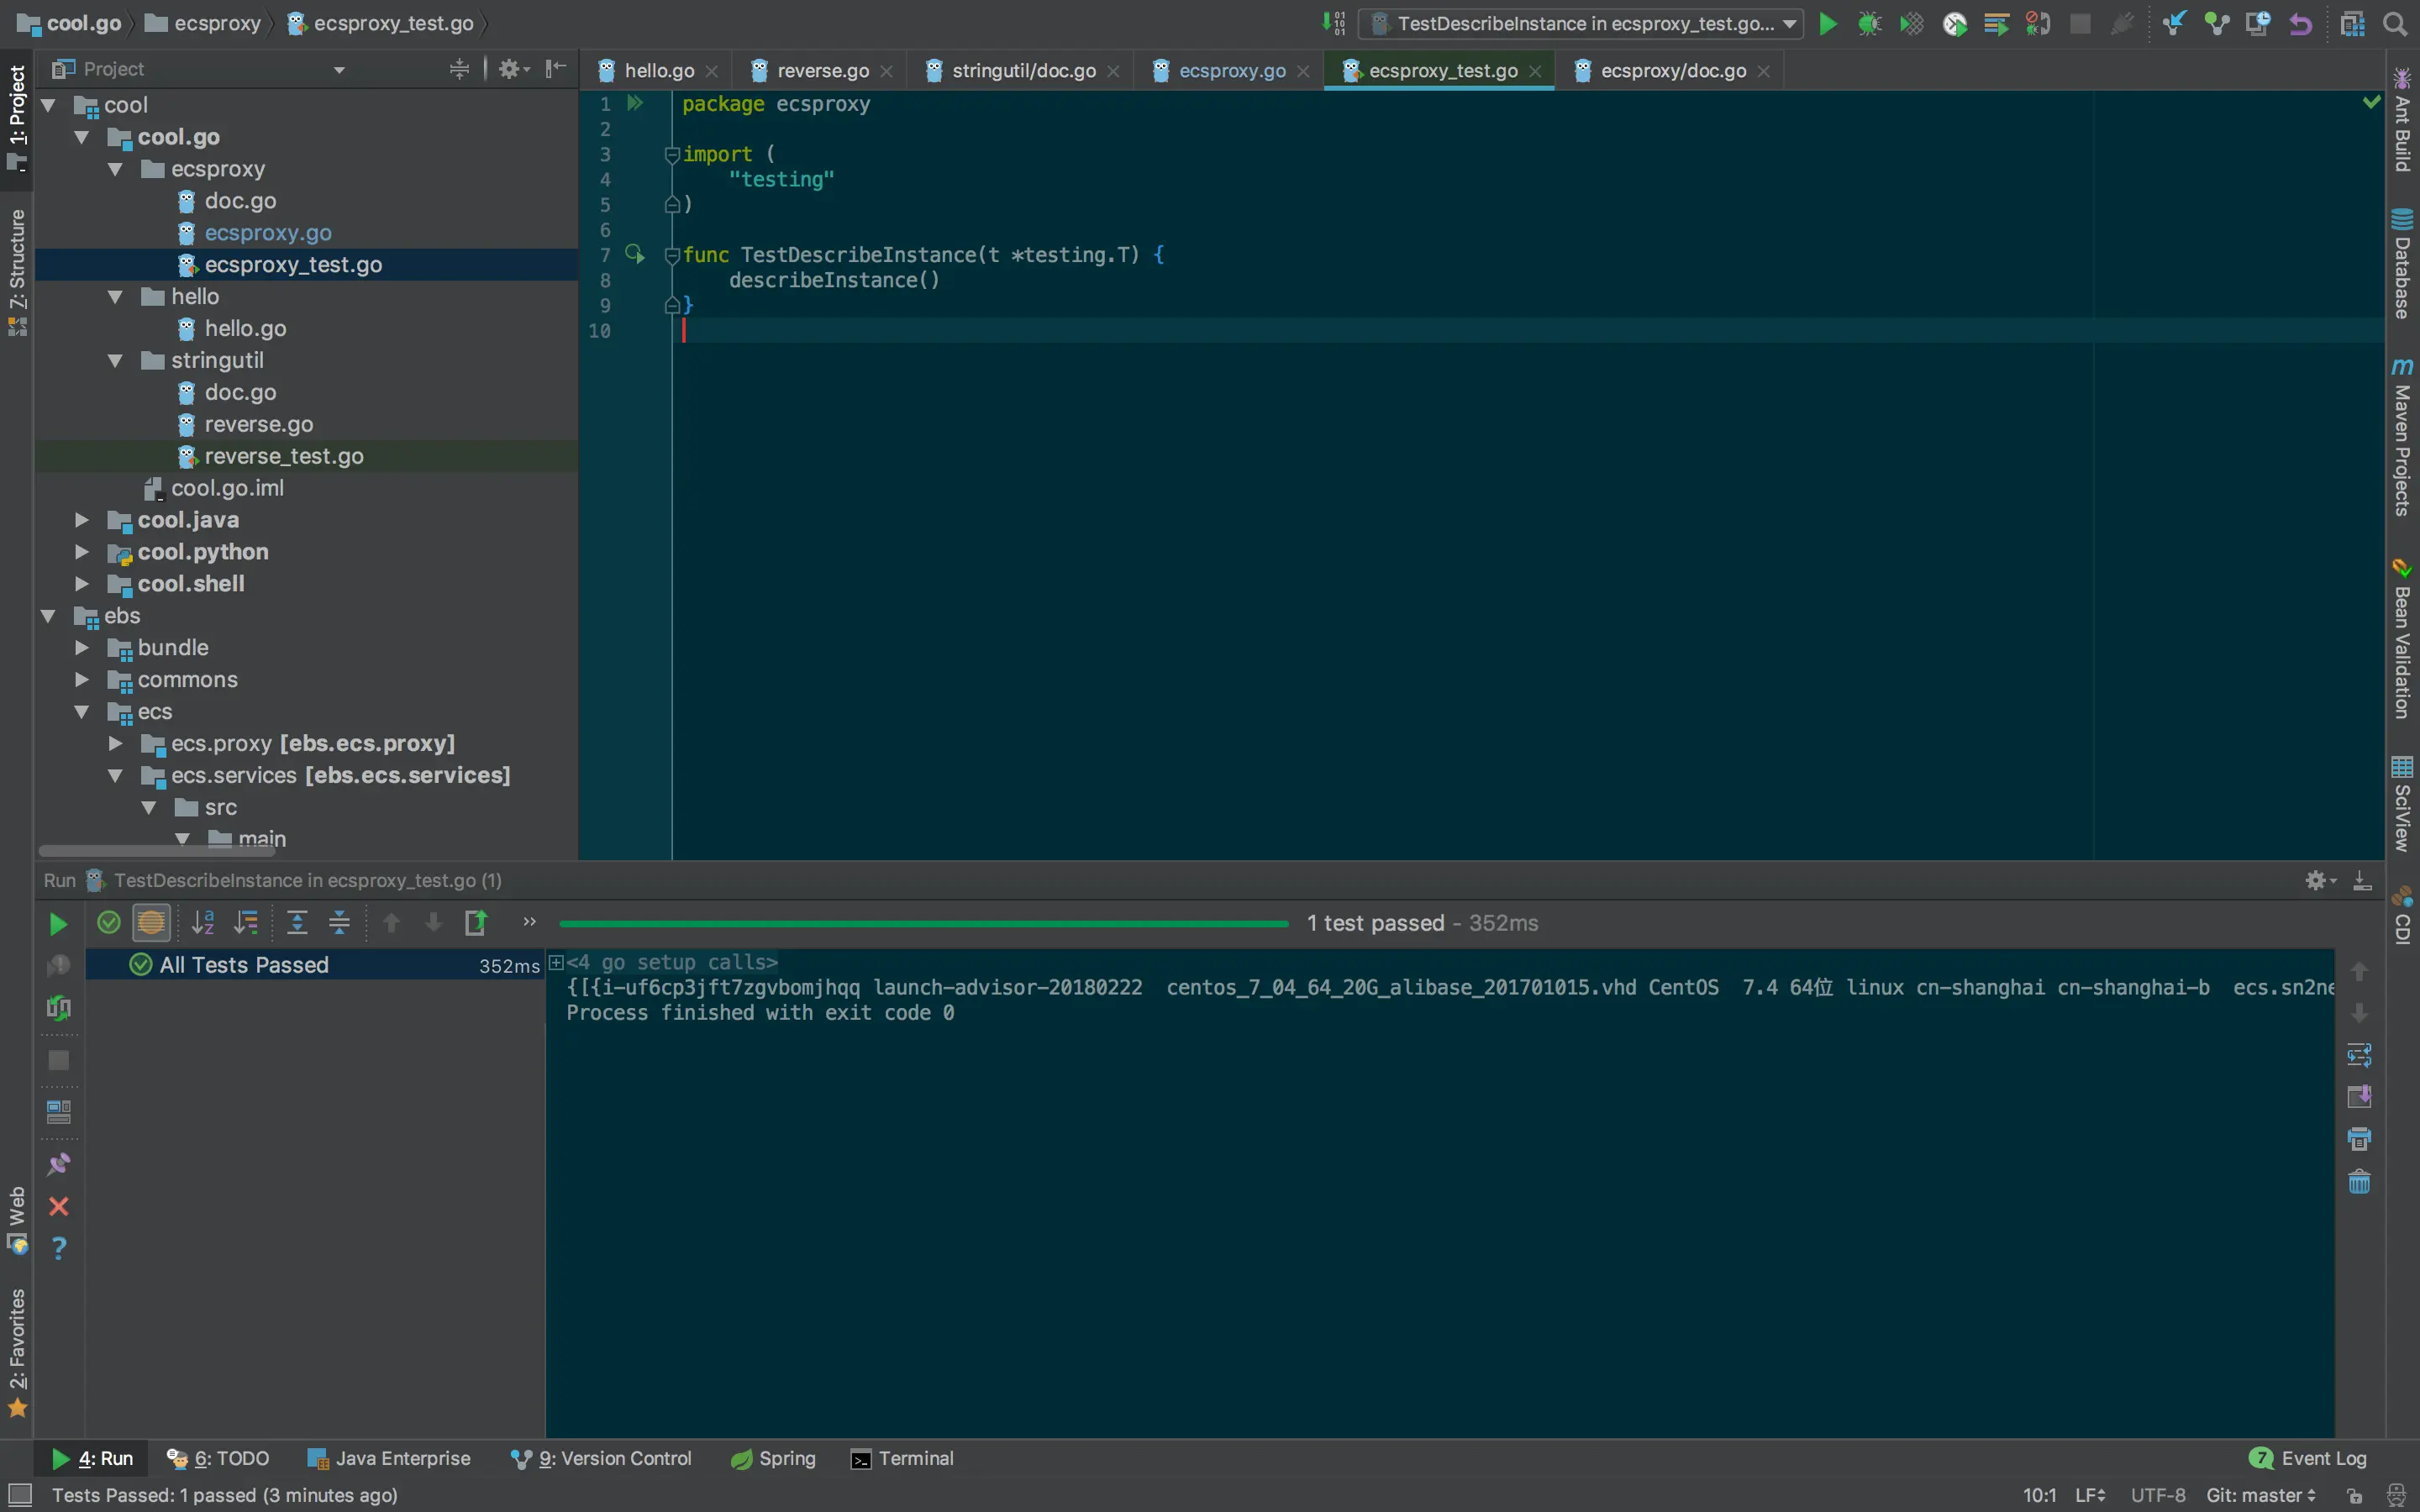Click the project tree horizontal scrollbar
2420x1512 pixels.
pyautogui.click(x=157, y=851)
